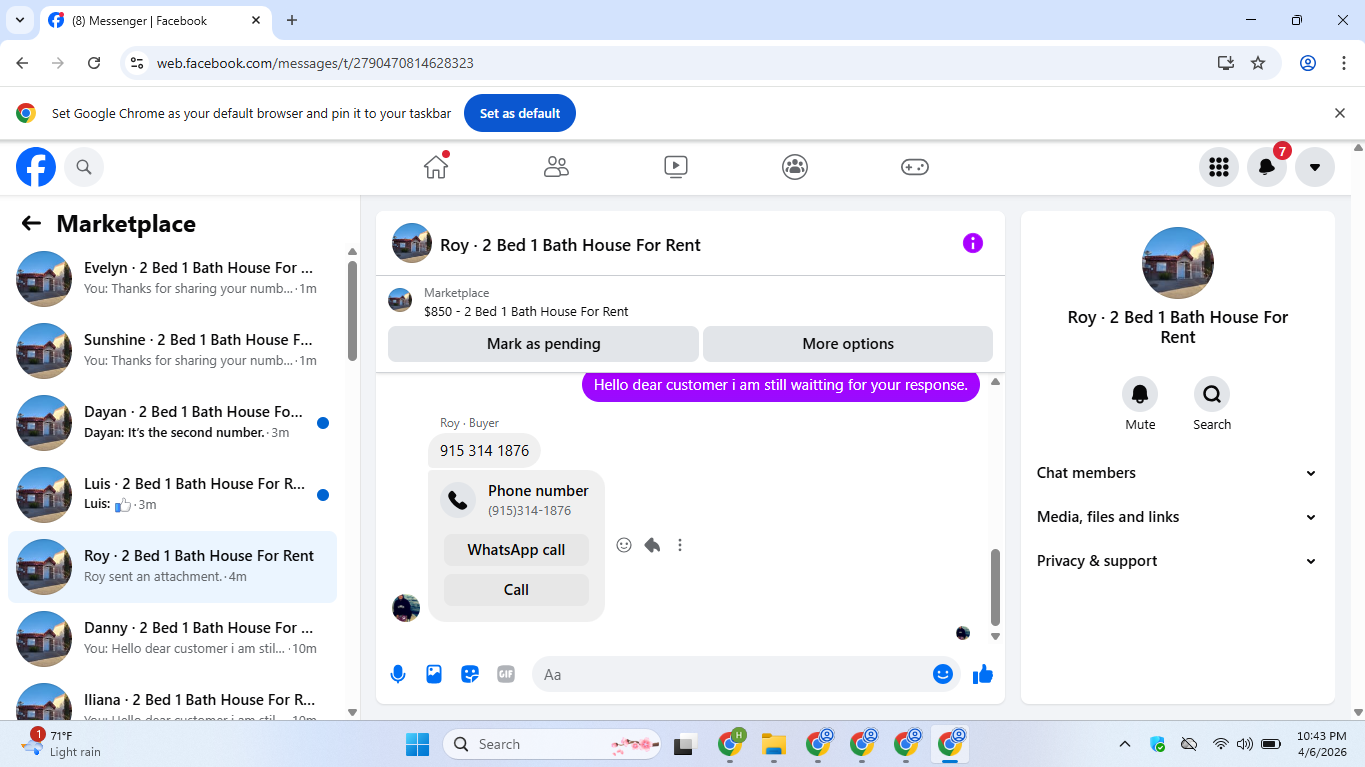
Task: Open a new browser tab
Action: pyautogui.click(x=292, y=20)
